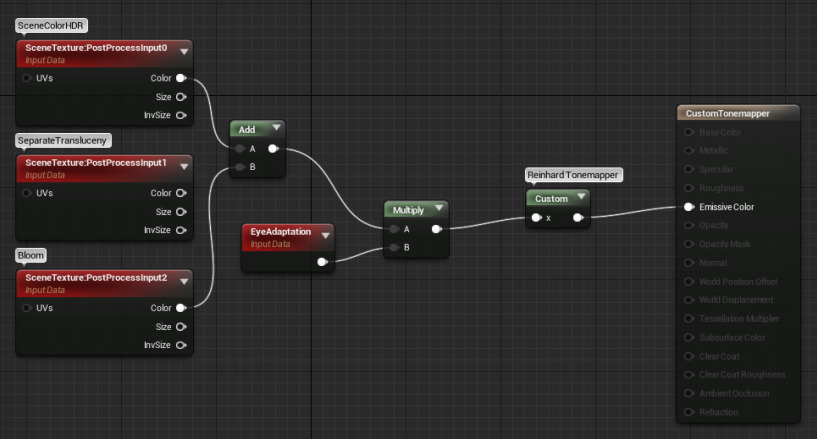818x440 pixels.
Task: Select the Custom node title
Action: click(x=551, y=198)
